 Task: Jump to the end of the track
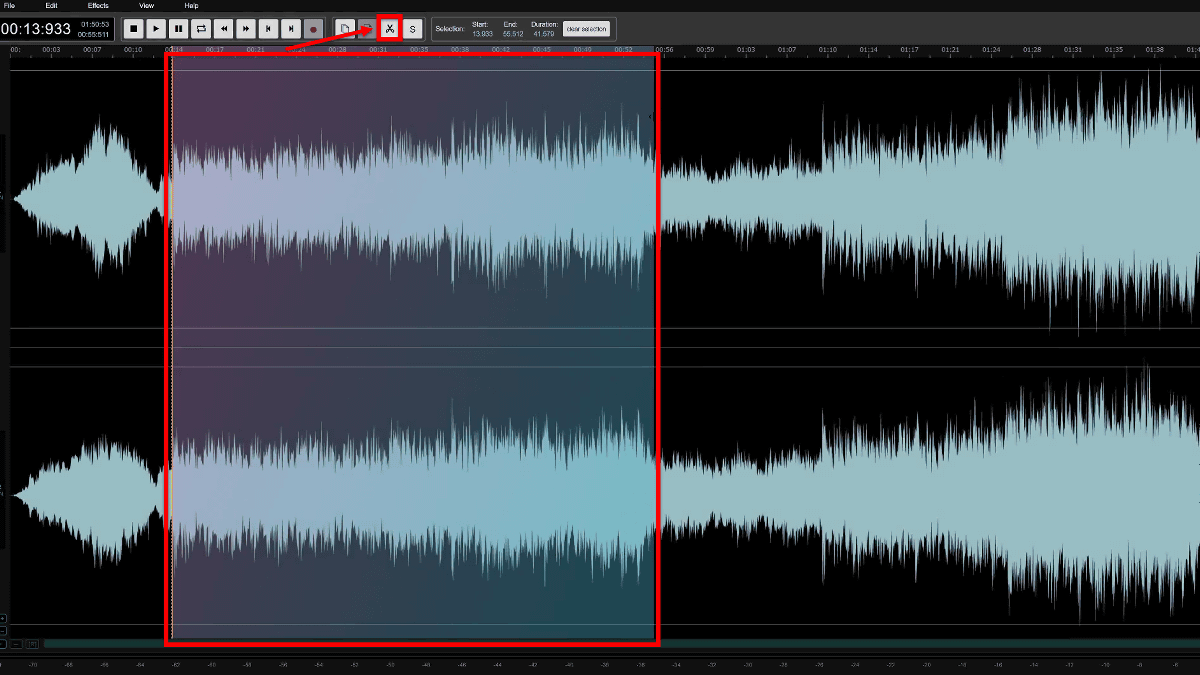coord(291,29)
